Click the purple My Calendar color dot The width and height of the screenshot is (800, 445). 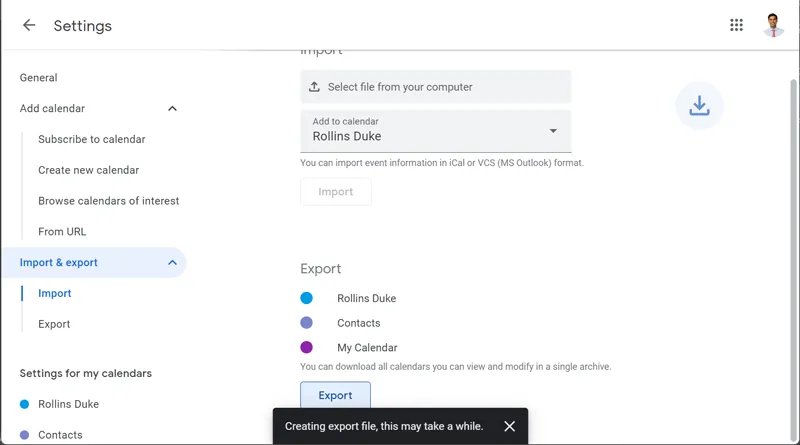[x=307, y=347]
